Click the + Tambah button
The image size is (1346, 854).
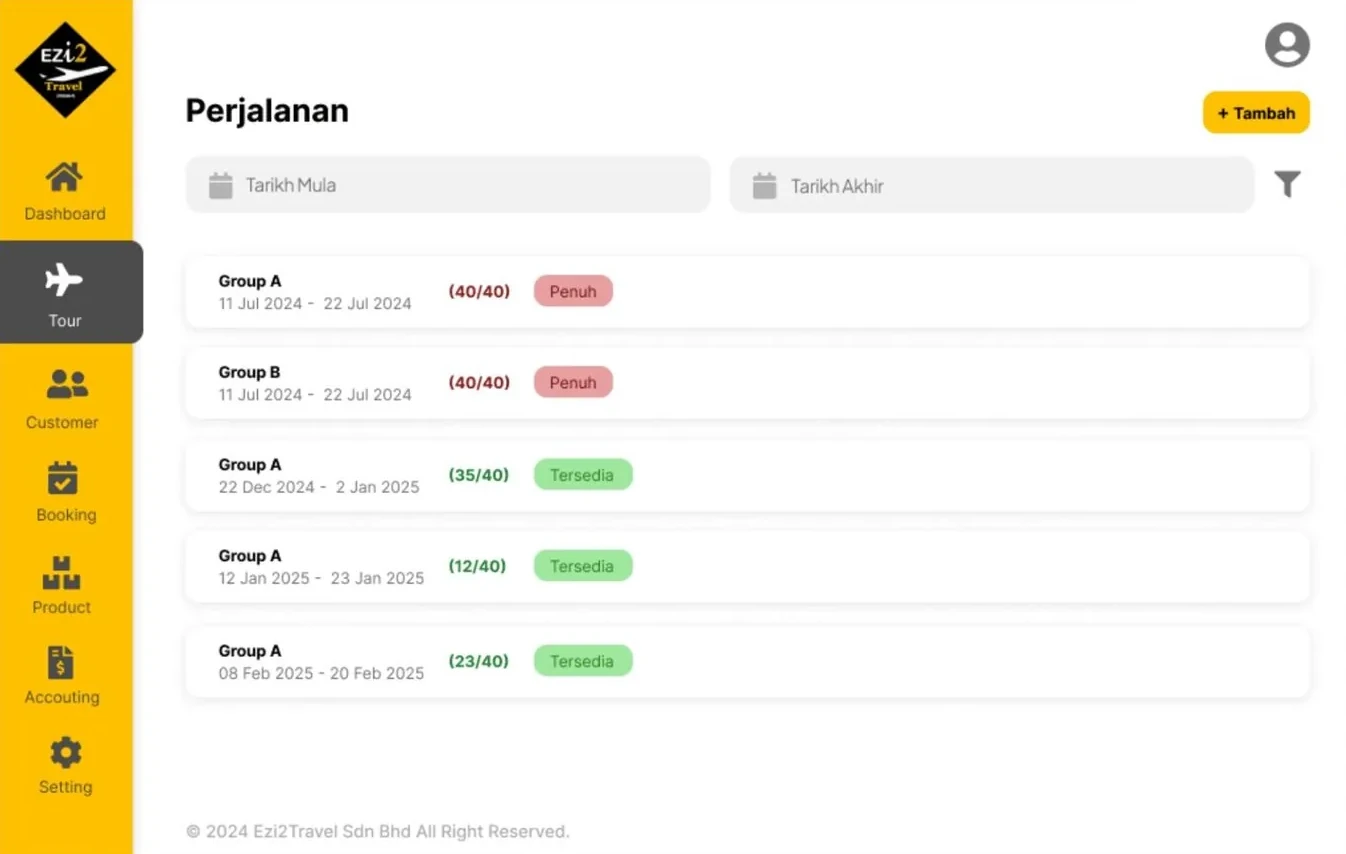tap(1256, 113)
